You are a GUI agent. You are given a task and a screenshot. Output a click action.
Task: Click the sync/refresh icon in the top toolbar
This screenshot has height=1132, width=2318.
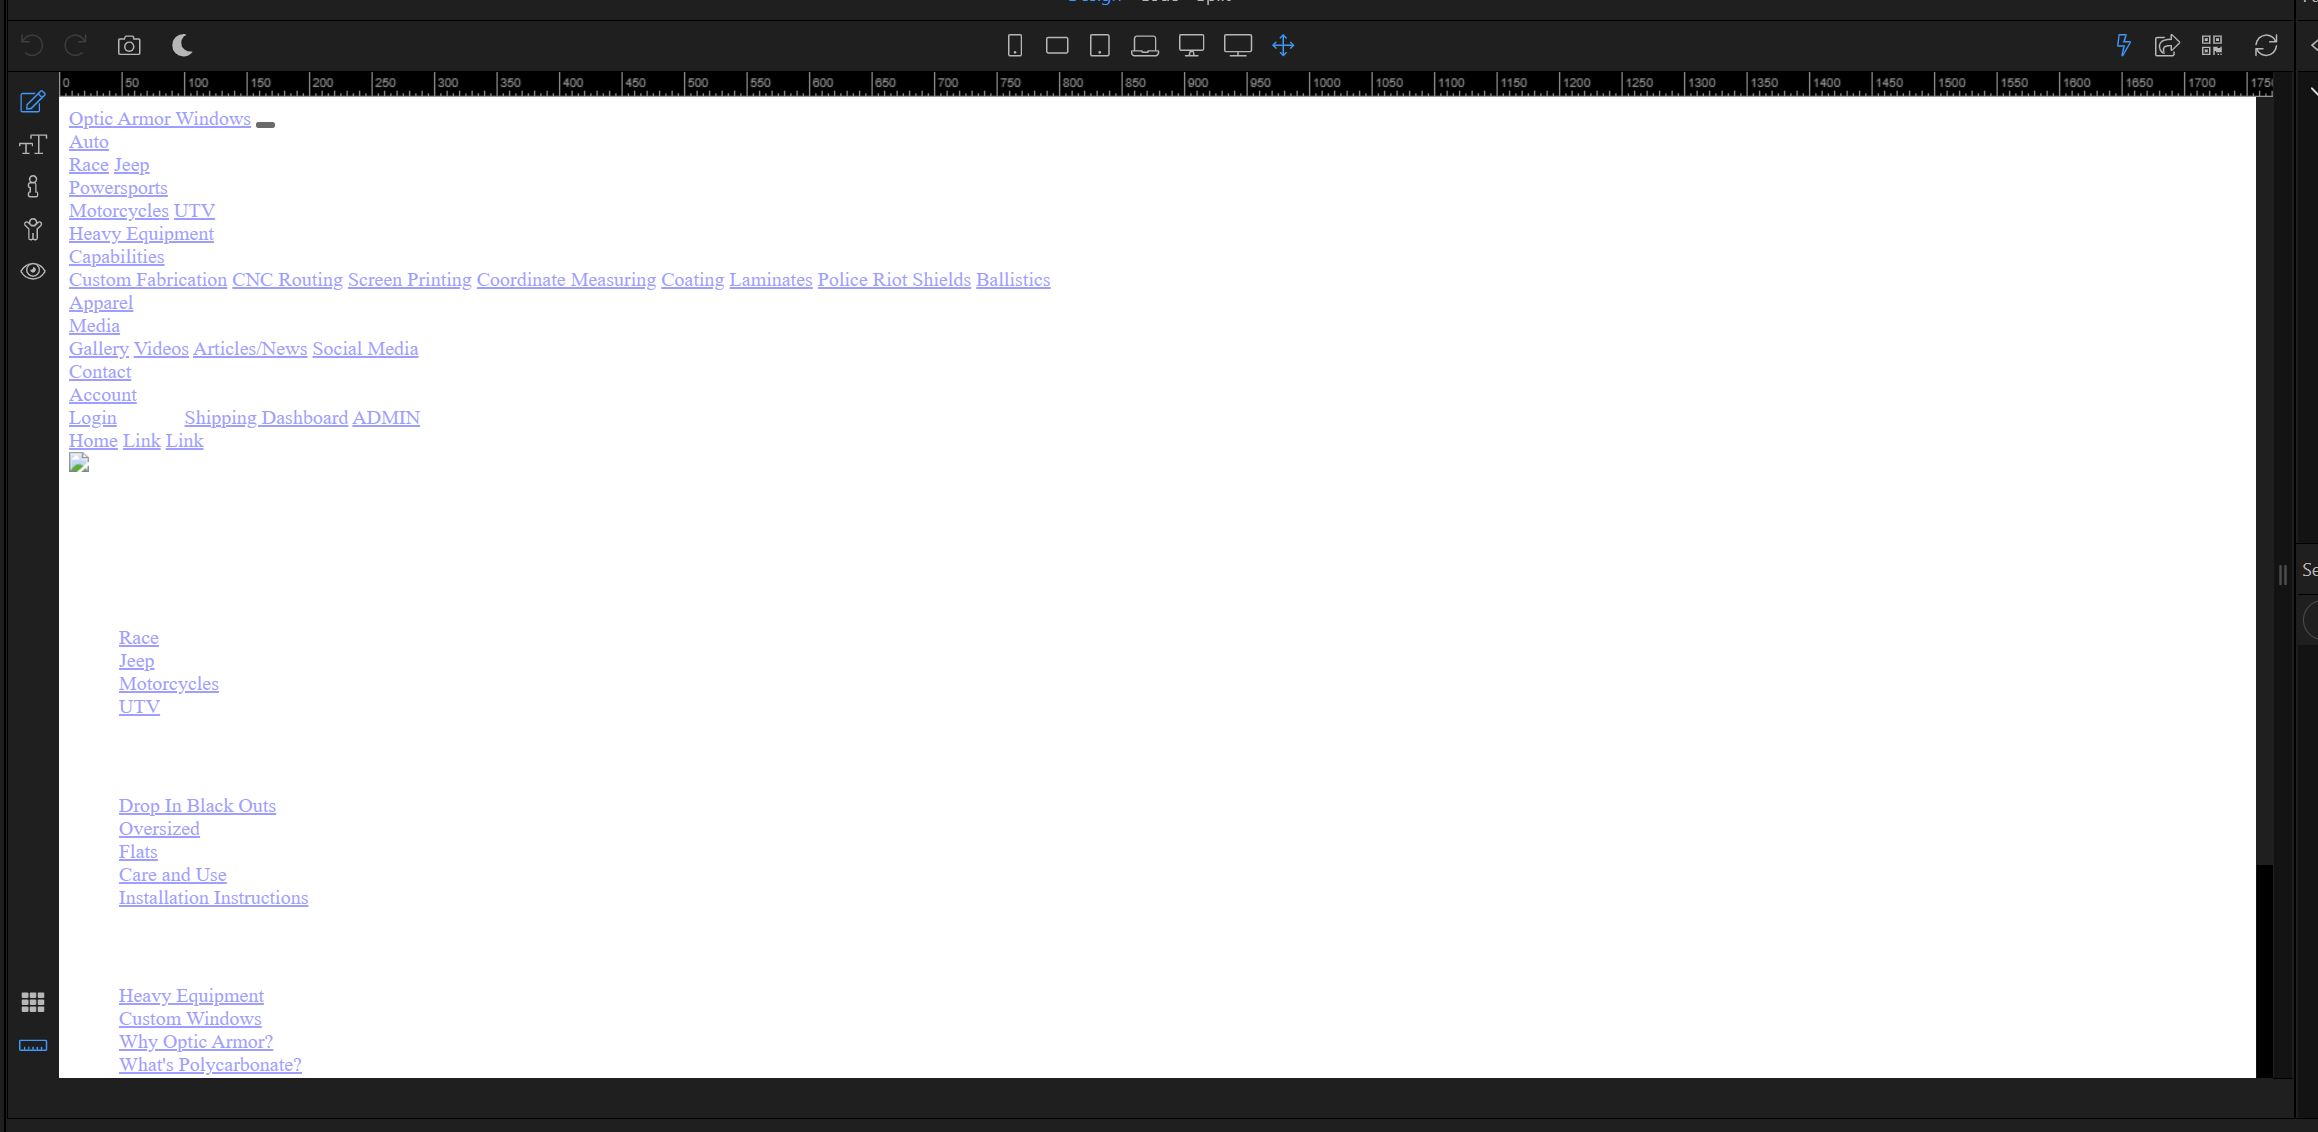click(x=2267, y=45)
